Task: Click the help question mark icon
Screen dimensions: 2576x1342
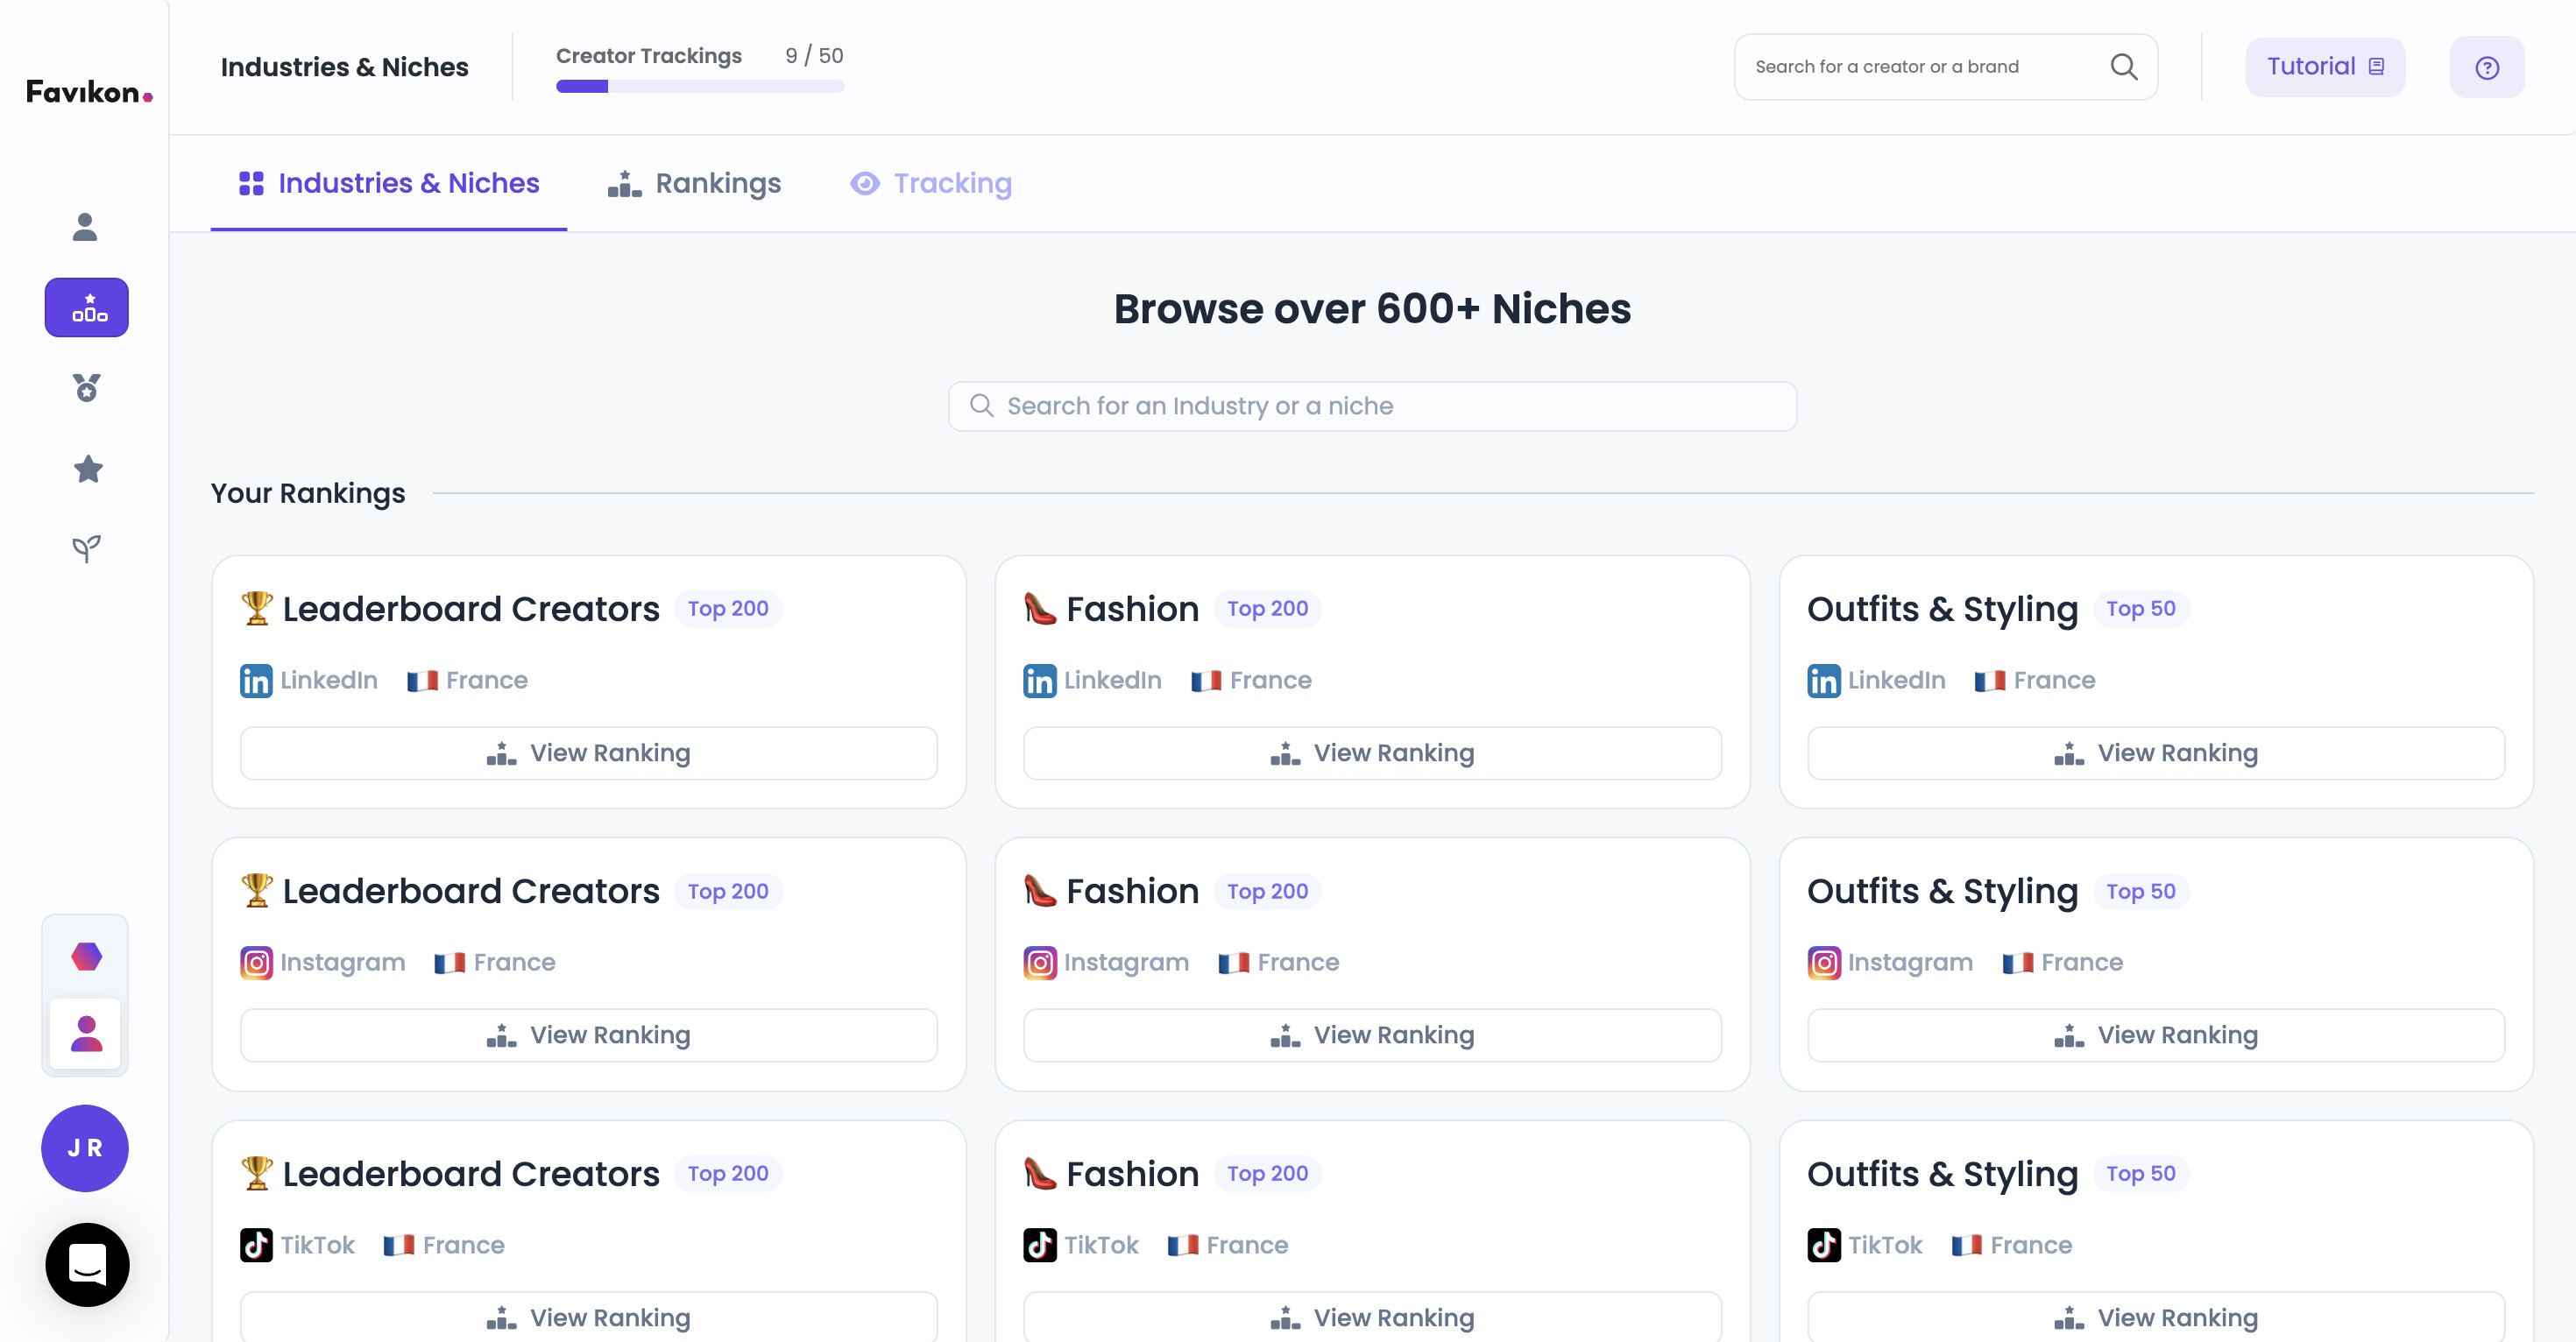Action: [2486, 67]
